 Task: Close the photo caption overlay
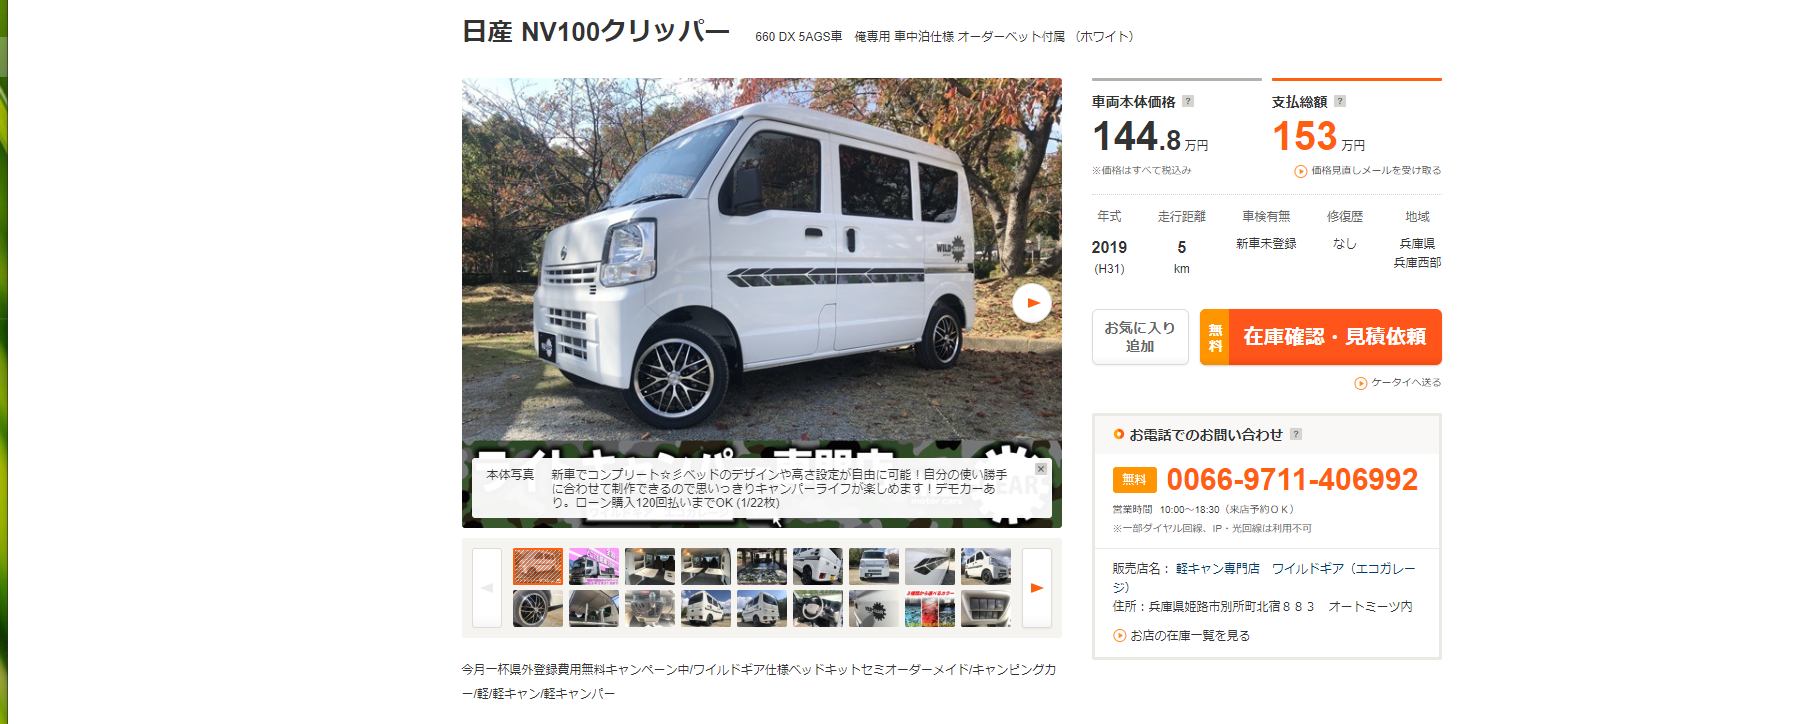pyautogui.click(x=1041, y=468)
